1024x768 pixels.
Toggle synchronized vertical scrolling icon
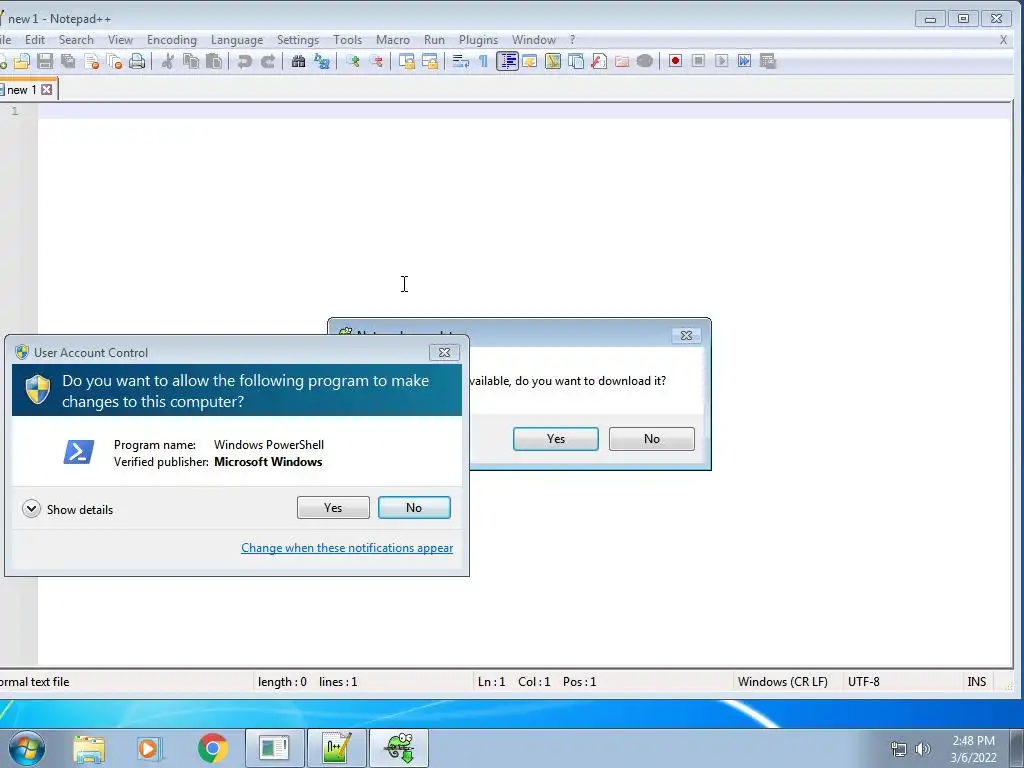tap(407, 61)
